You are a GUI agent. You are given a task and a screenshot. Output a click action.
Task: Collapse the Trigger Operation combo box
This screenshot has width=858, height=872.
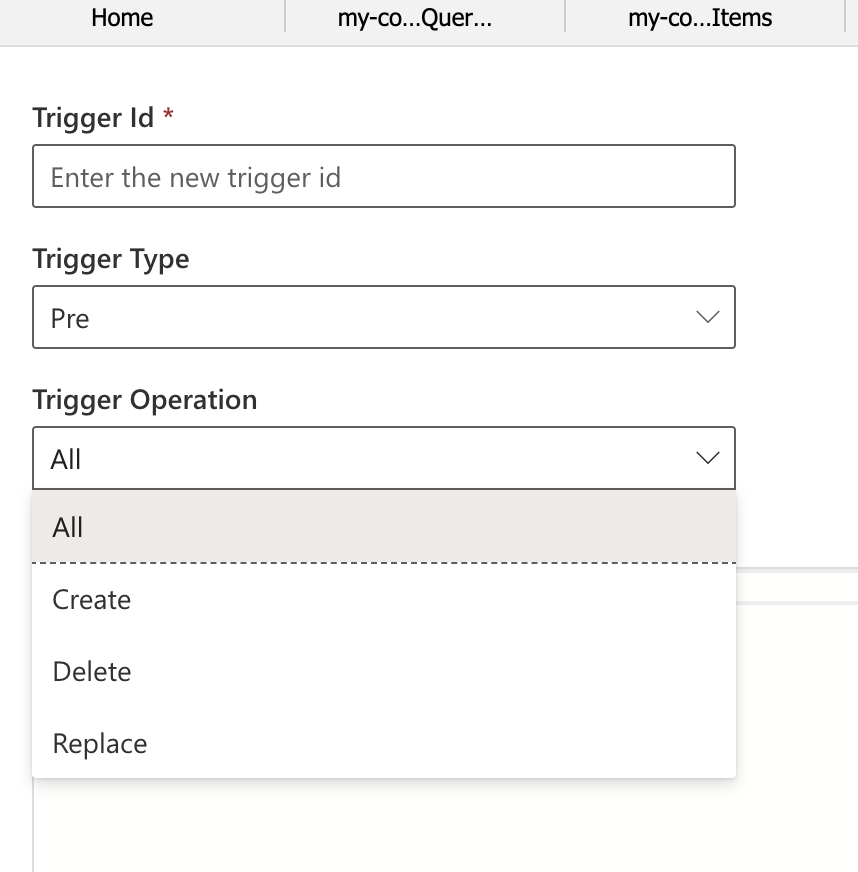pyautogui.click(x=384, y=458)
